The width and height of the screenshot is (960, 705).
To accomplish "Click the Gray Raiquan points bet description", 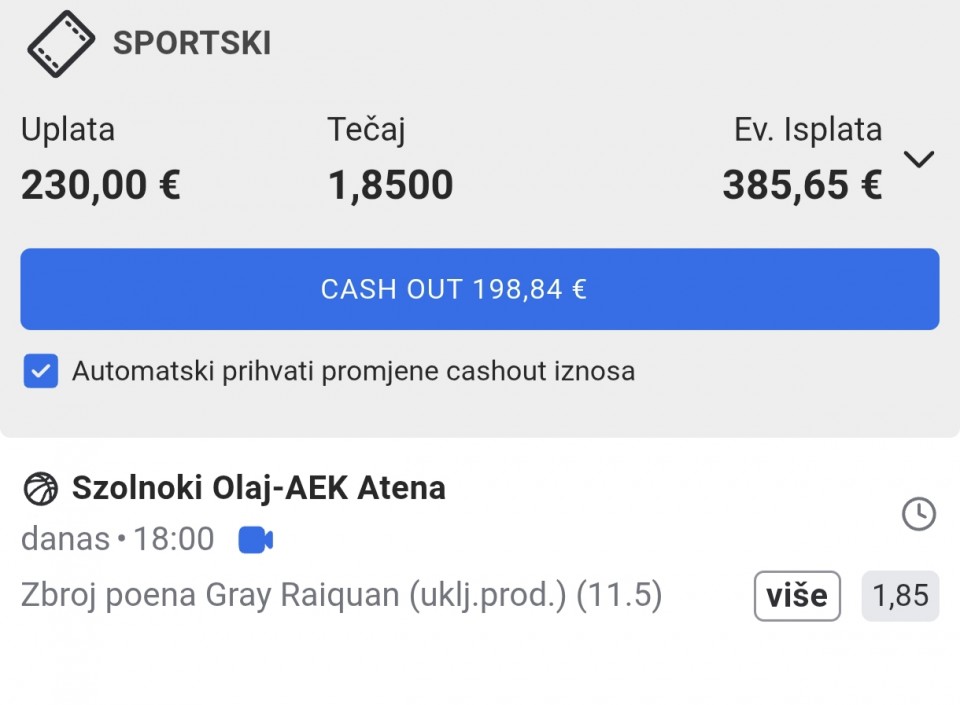I will 341,596.
